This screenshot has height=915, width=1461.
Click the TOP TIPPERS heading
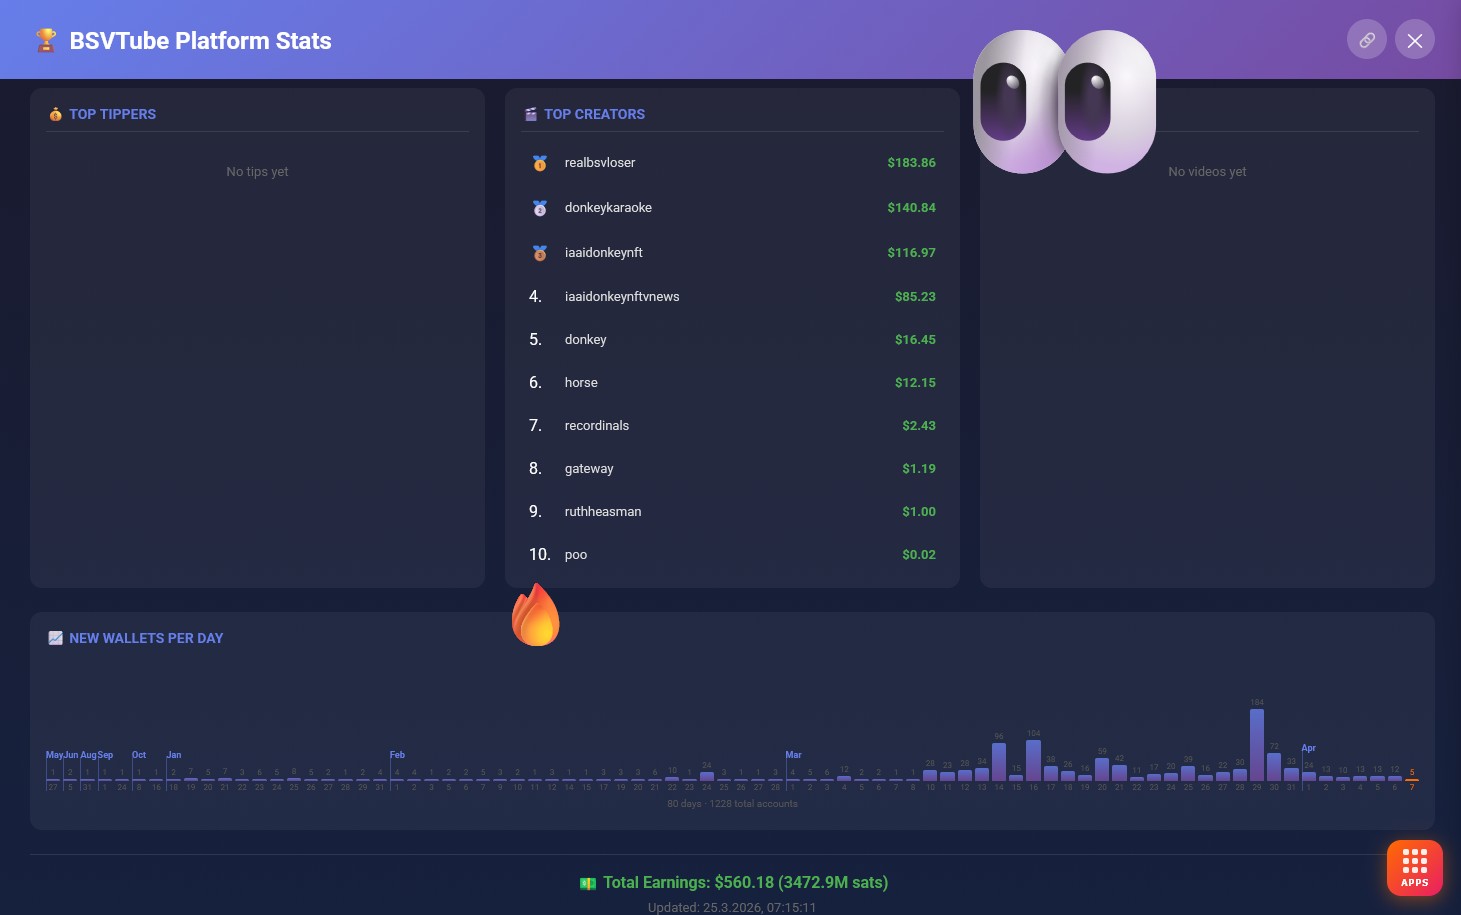pos(112,114)
